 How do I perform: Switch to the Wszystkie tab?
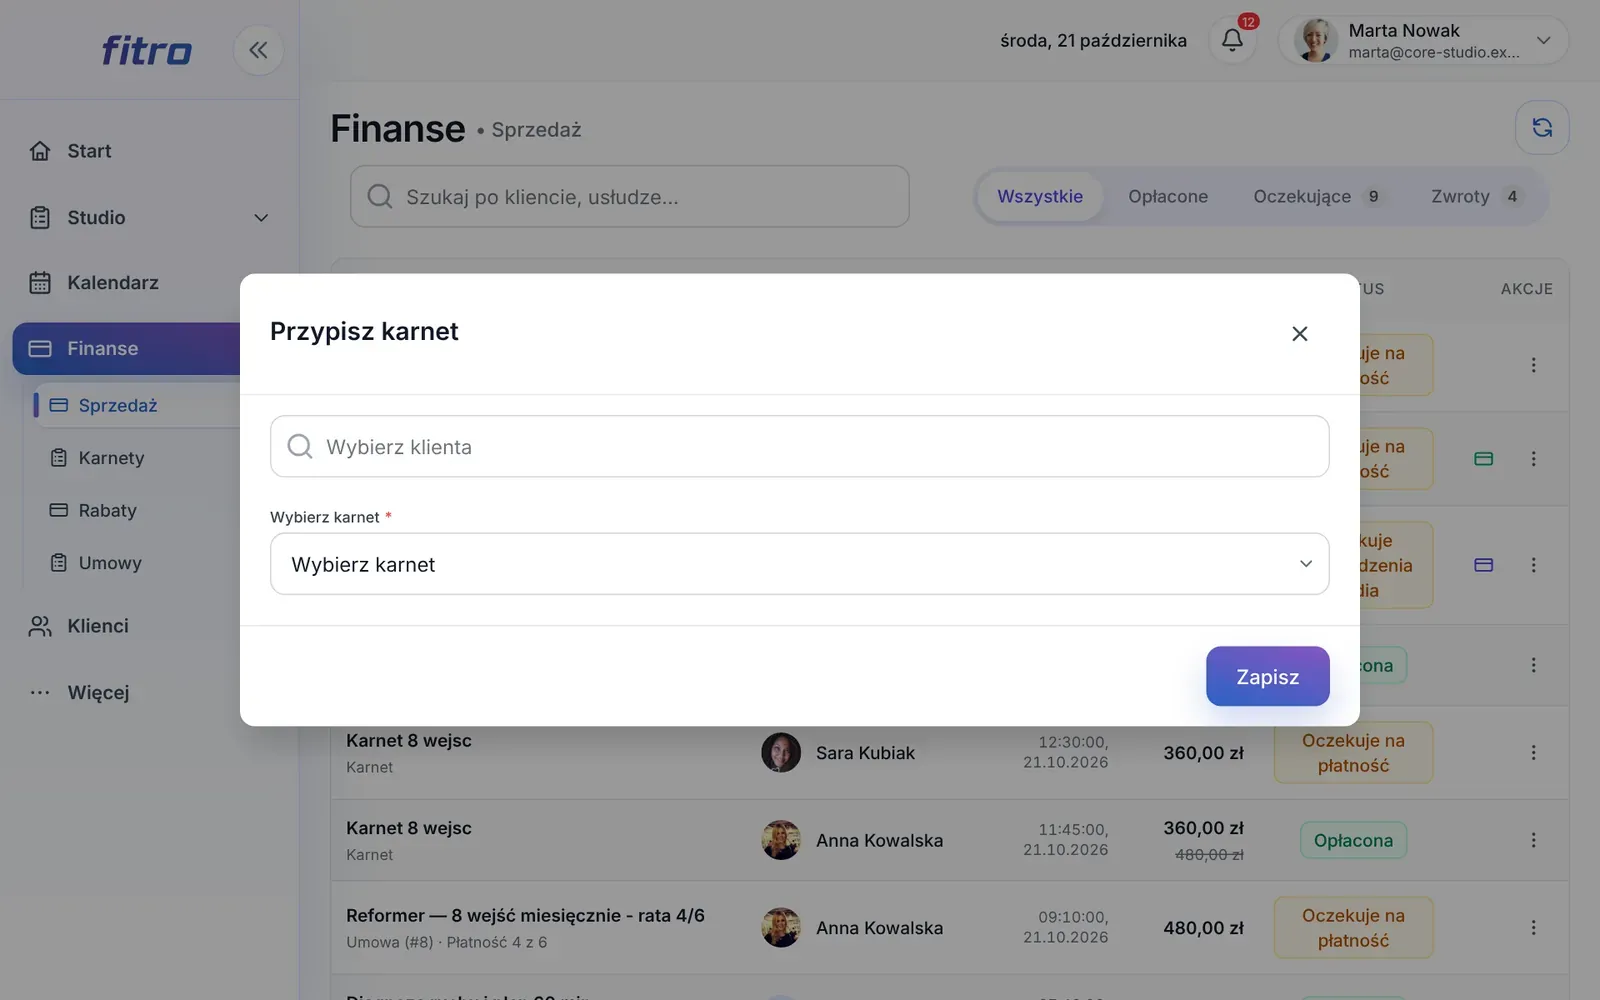1039,196
